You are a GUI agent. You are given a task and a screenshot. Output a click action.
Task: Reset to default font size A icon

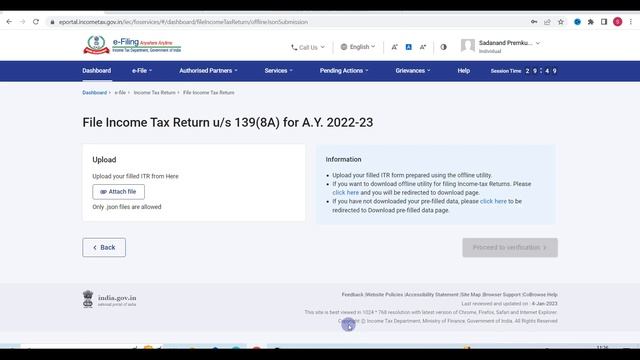click(x=409, y=47)
